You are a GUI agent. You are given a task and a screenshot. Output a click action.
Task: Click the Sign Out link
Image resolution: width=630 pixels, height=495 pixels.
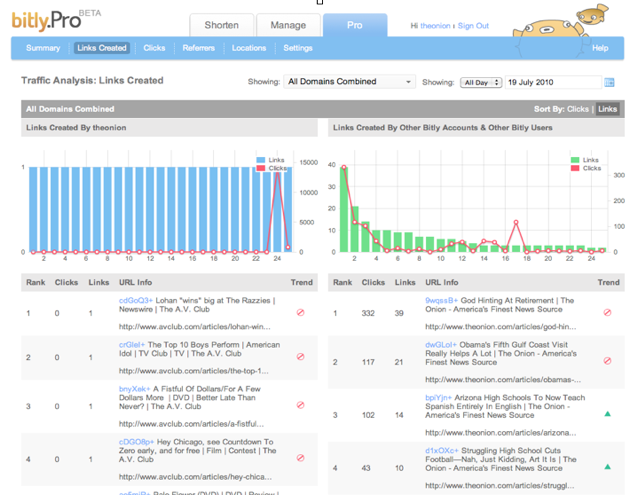coord(473,26)
